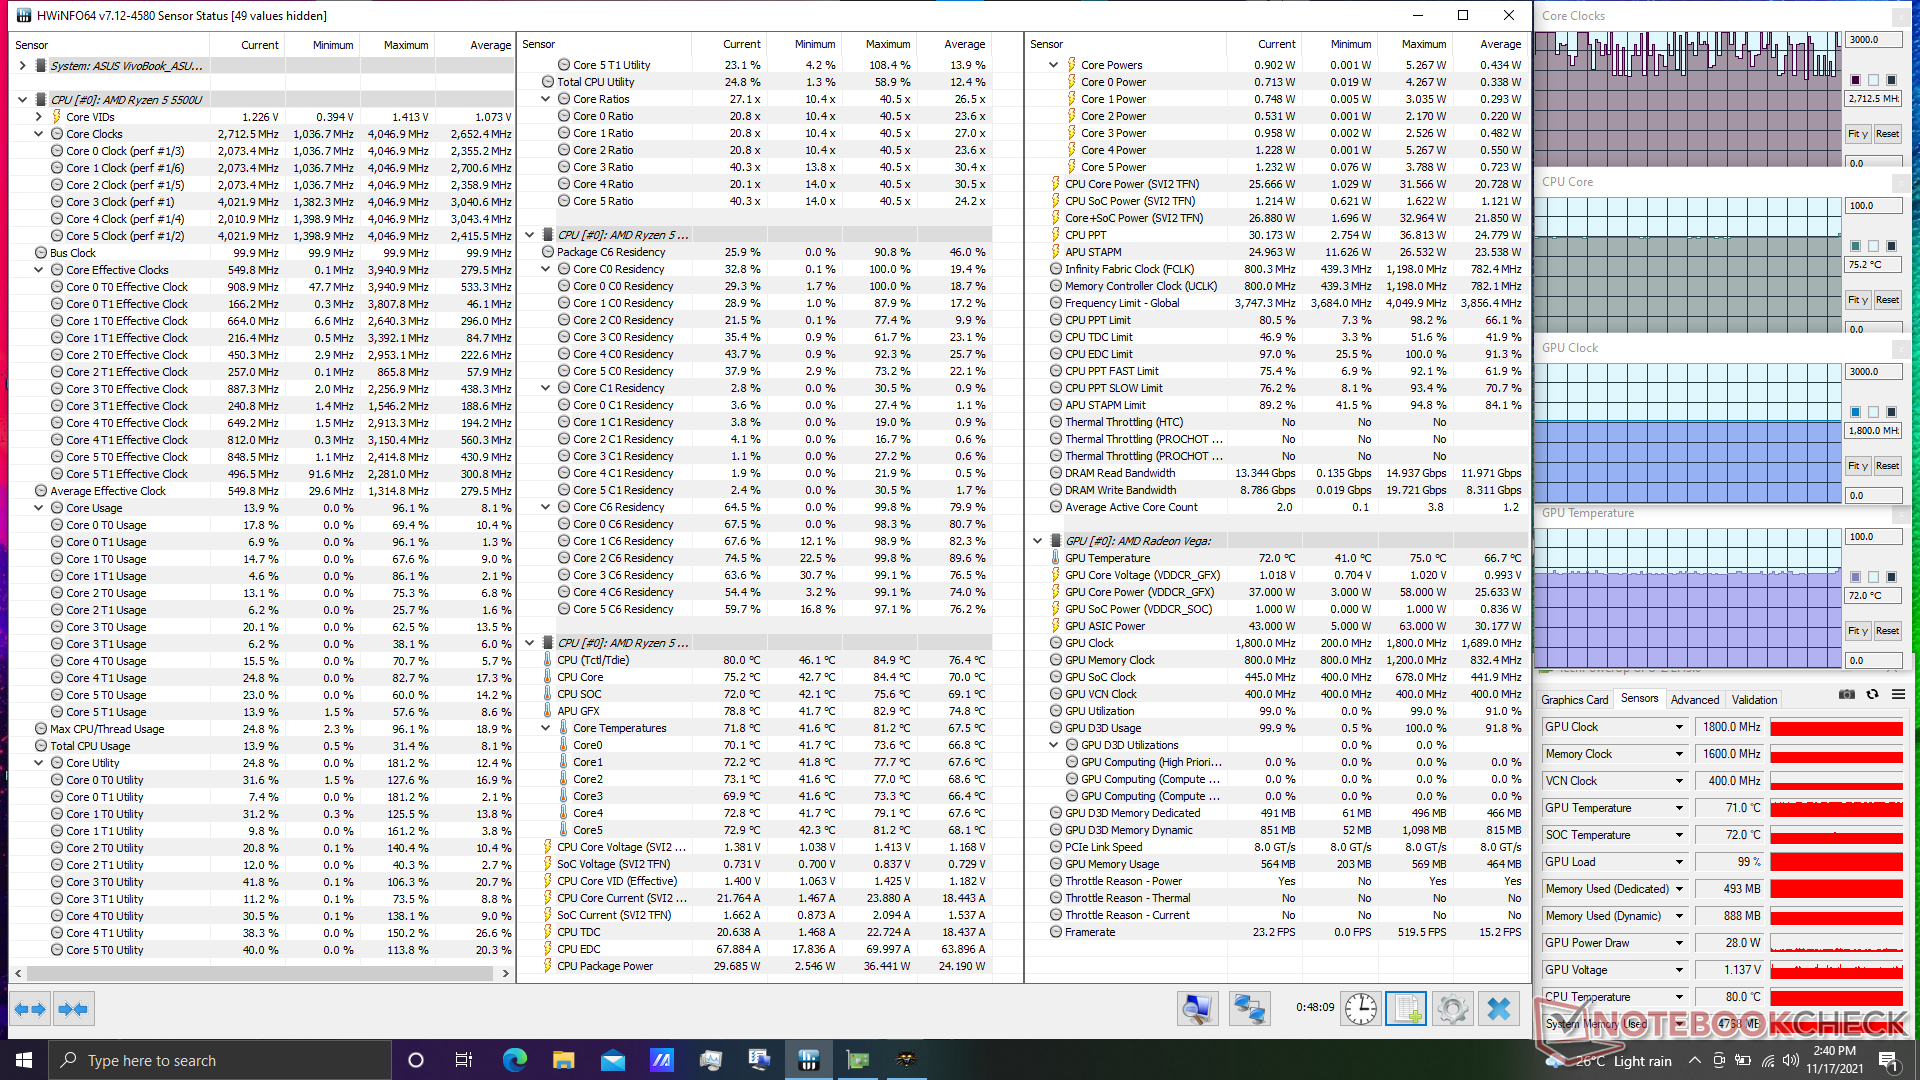This screenshot has height=1080, width=1920.
Task: Pick dark purple line color in Core Clocks graph
Action: [1855, 80]
